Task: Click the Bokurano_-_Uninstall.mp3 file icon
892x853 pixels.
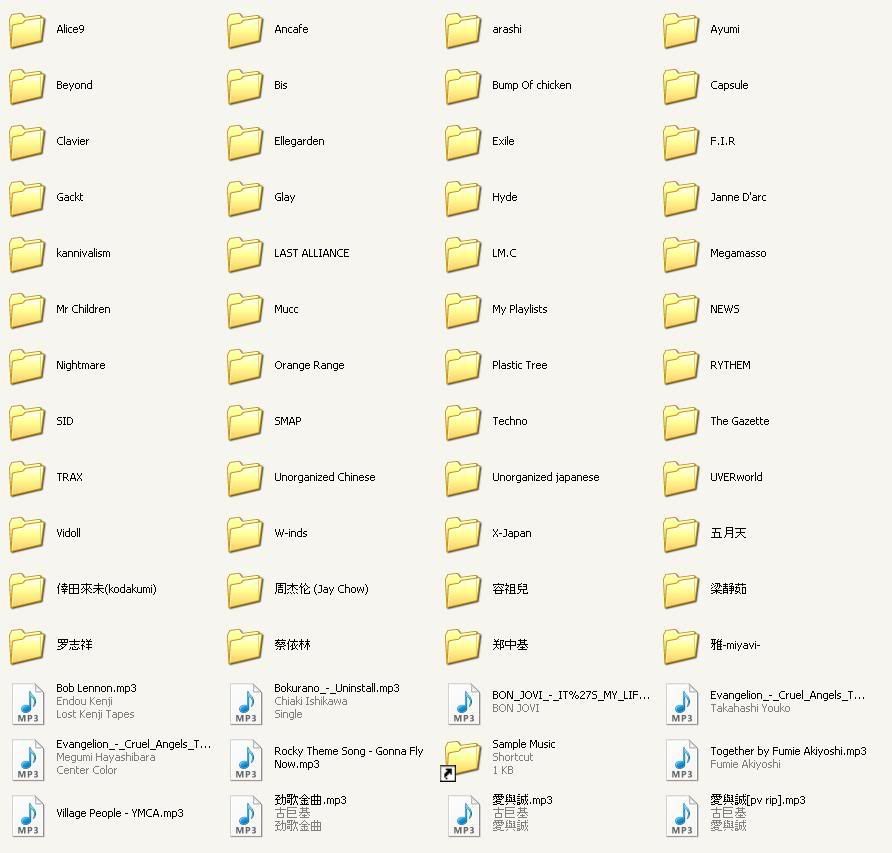Action: tap(246, 703)
